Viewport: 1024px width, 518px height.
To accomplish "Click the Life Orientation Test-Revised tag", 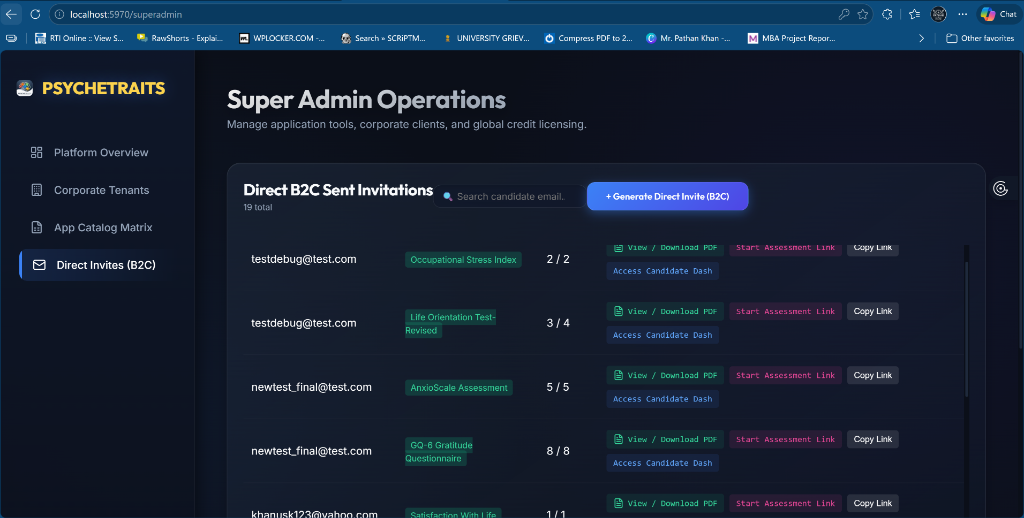I will pos(451,323).
